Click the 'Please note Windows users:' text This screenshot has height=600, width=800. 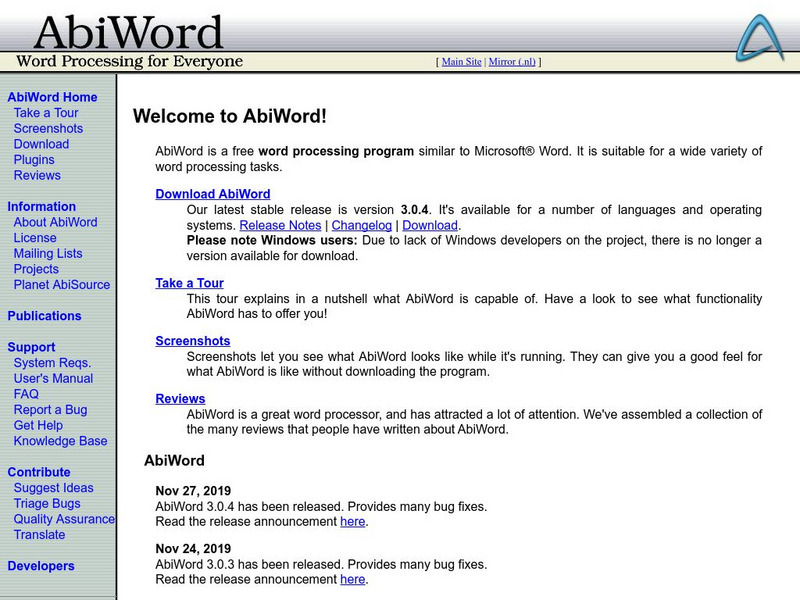(272, 240)
